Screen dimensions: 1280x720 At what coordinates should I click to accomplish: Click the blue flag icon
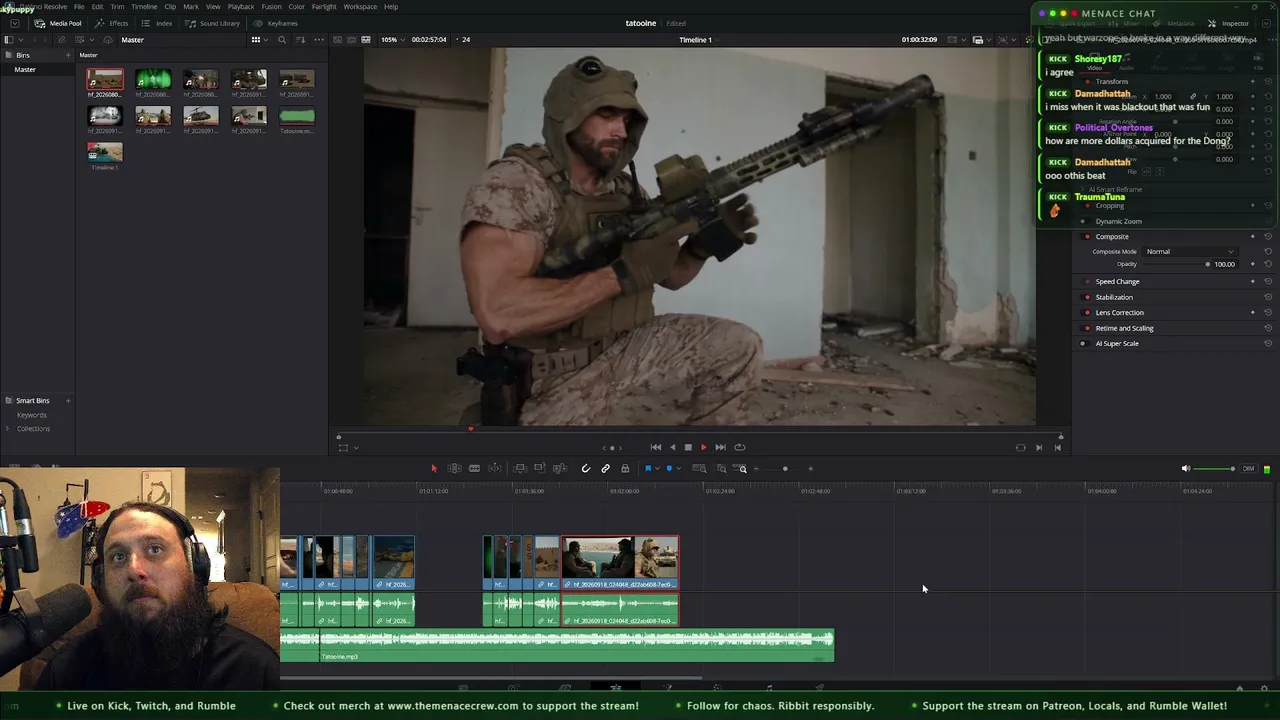point(648,468)
